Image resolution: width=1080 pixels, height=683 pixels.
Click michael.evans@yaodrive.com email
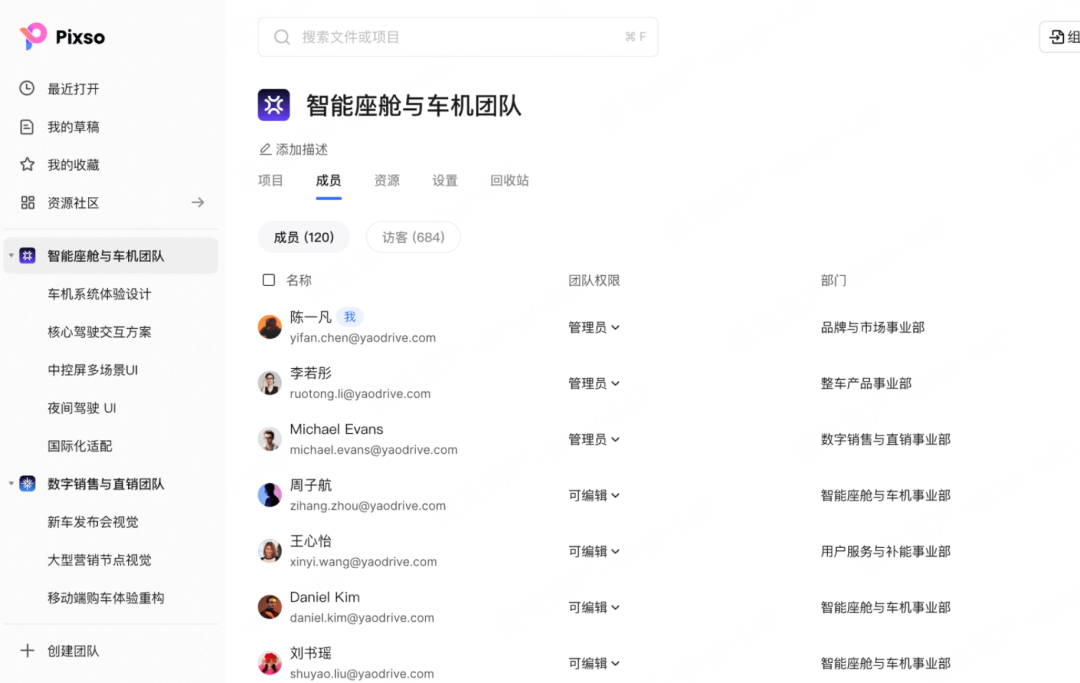coord(373,450)
